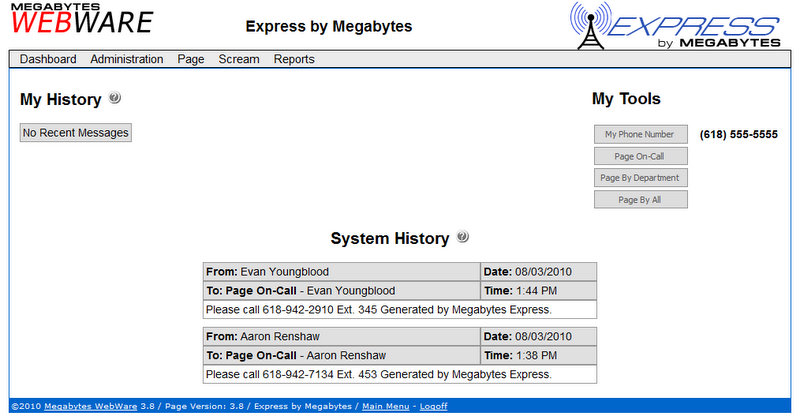Click the My Phone Number button

[x=640, y=134]
